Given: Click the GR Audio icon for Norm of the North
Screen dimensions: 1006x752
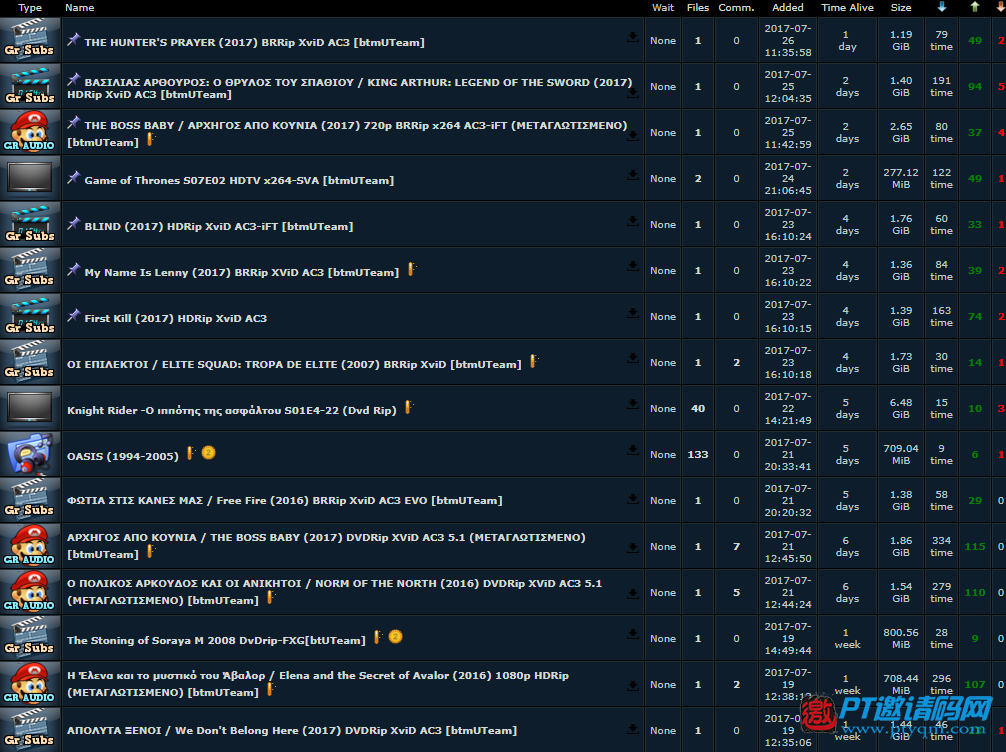Looking at the screenshot, I should pyautogui.click(x=30, y=592).
